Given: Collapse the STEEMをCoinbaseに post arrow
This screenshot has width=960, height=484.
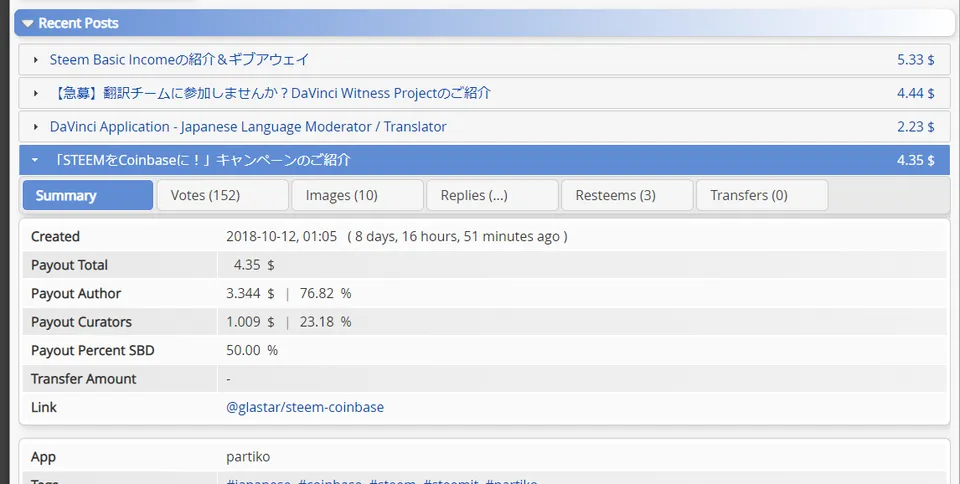Looking at the screenshot, I should coord(35,160).
